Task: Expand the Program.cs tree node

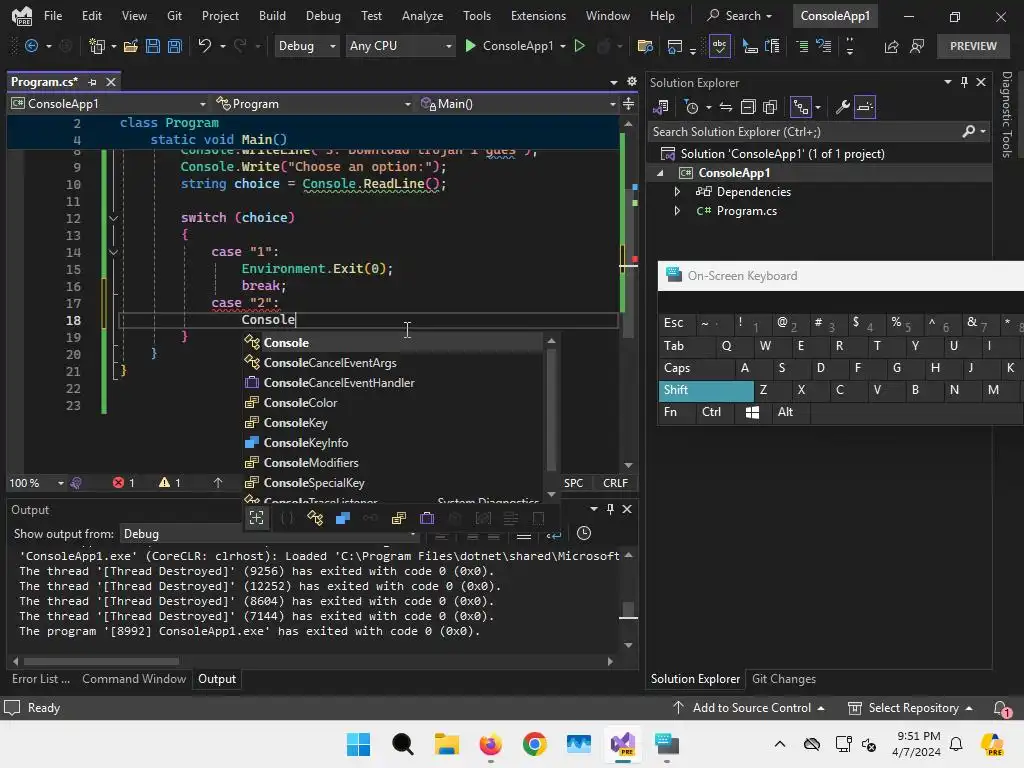Action: click(677, 211)
